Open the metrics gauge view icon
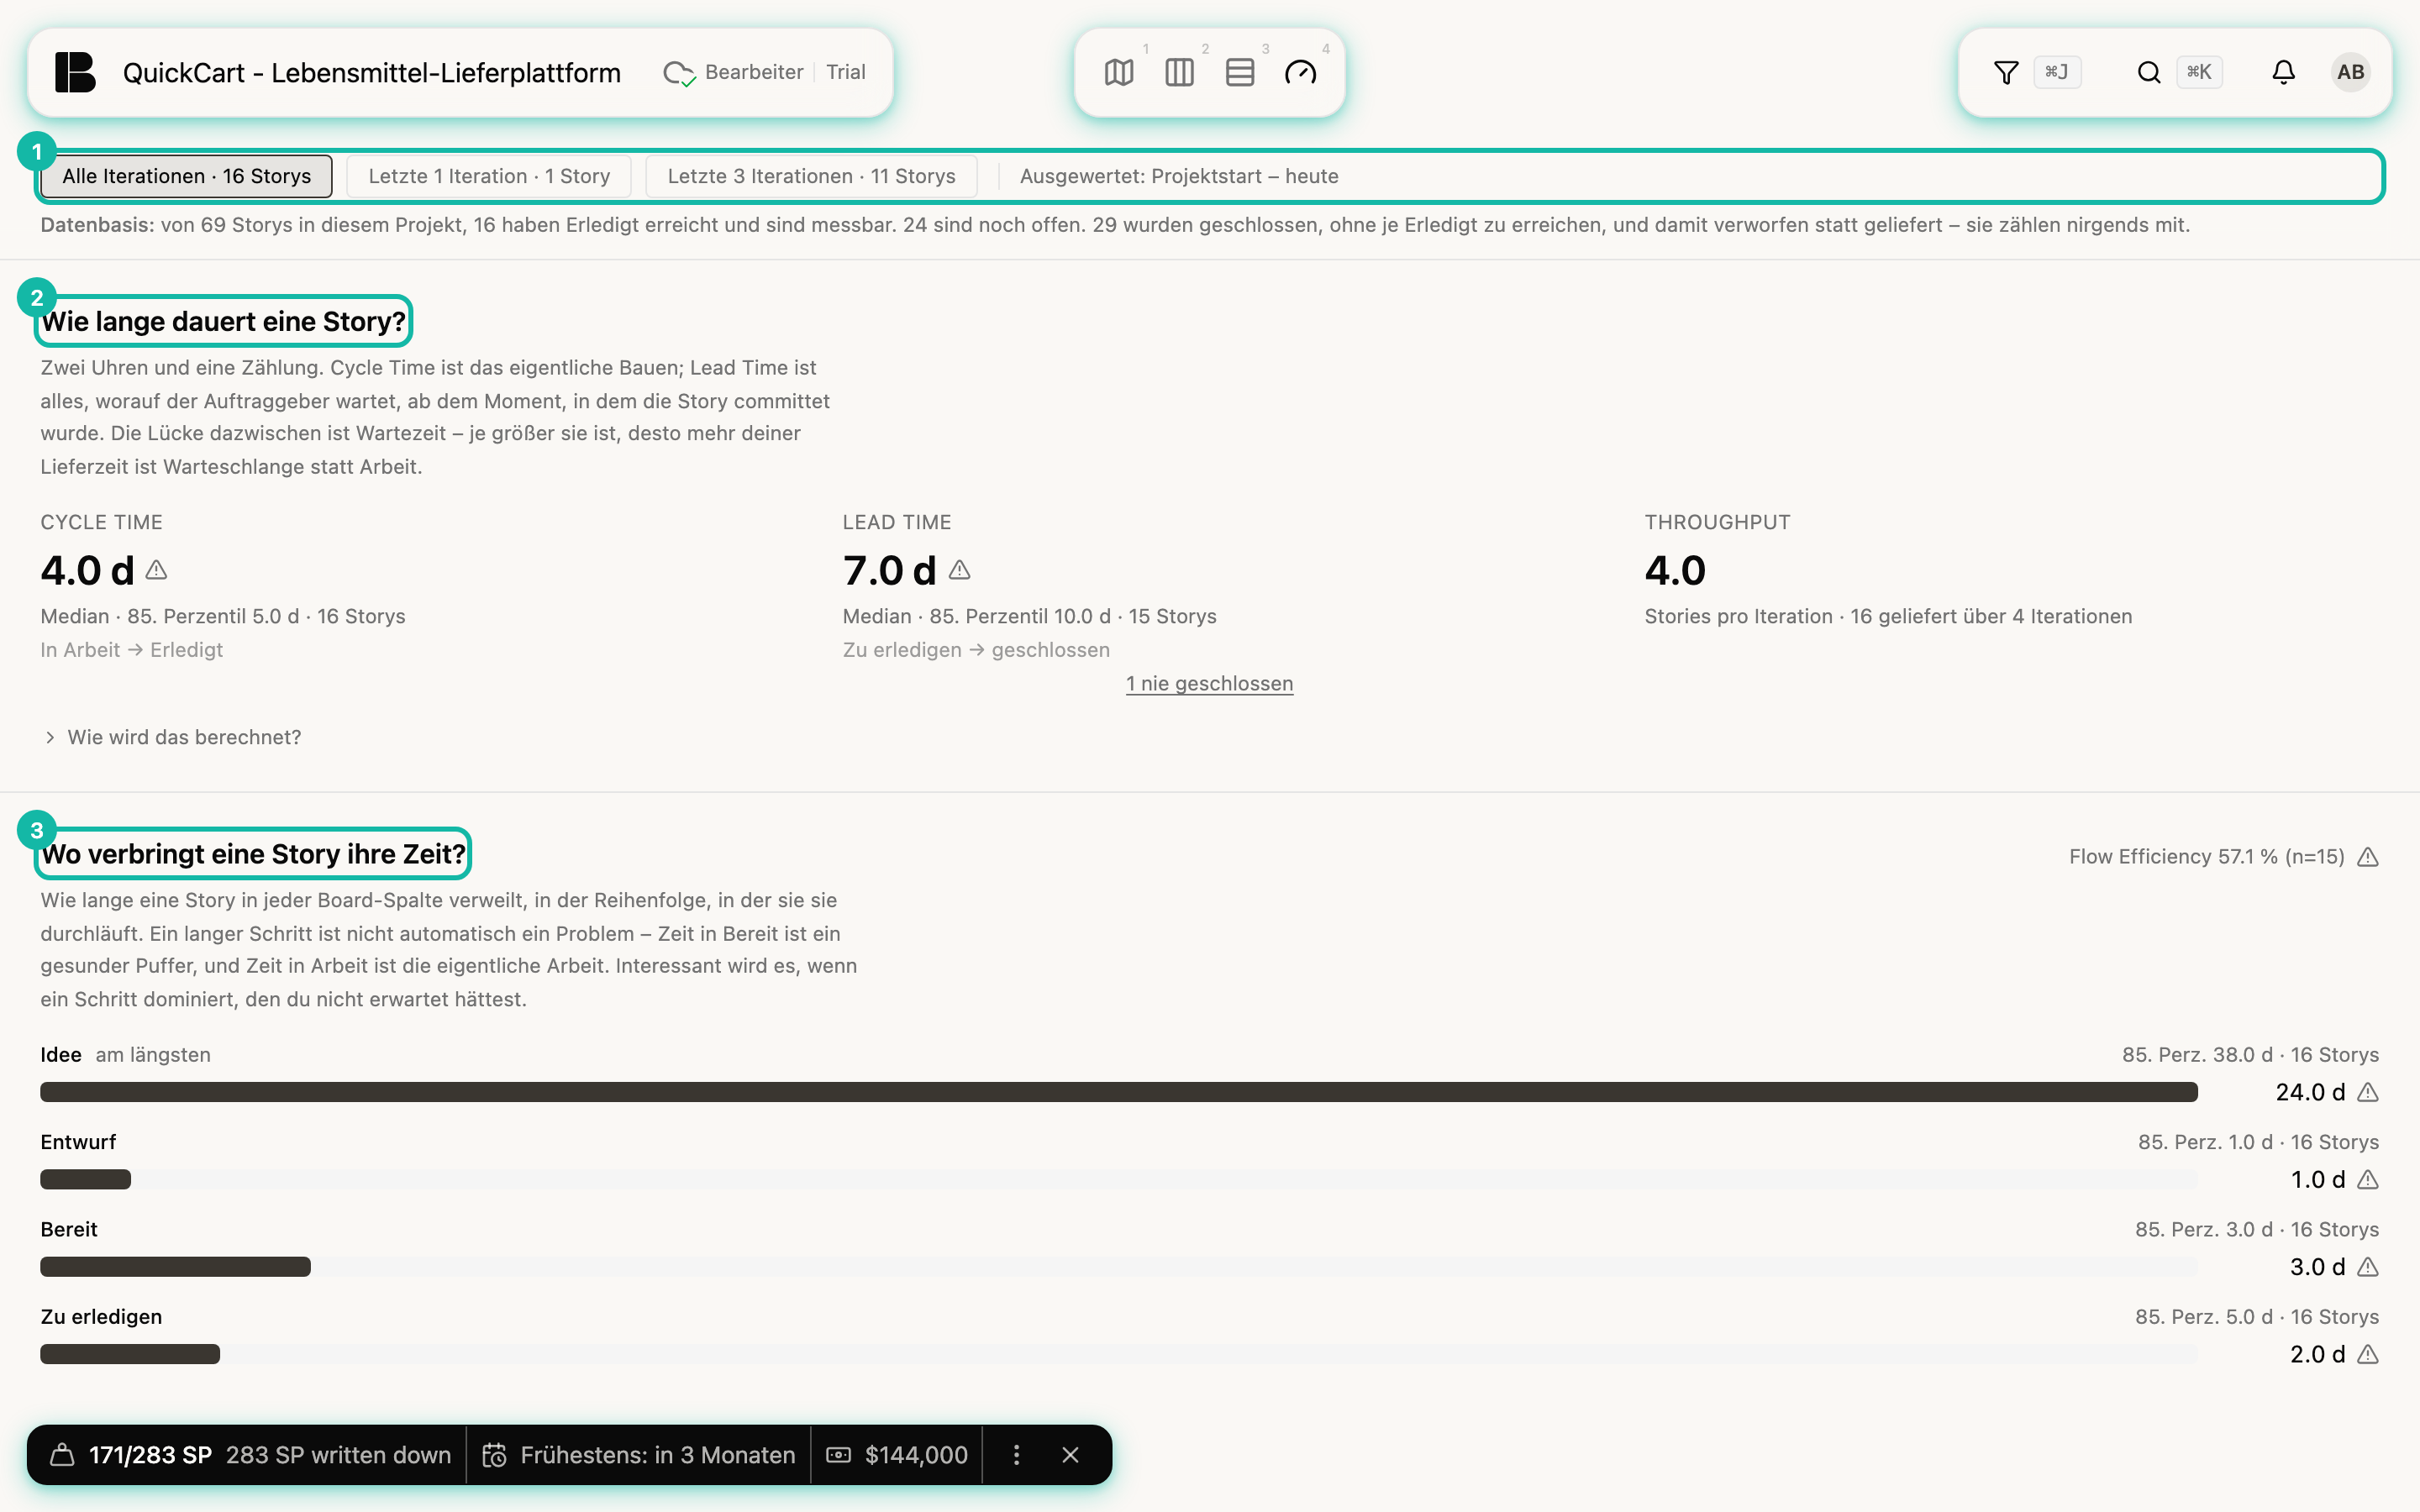The width and height of the screenshot is (2420, 1512). (1300, 72)
